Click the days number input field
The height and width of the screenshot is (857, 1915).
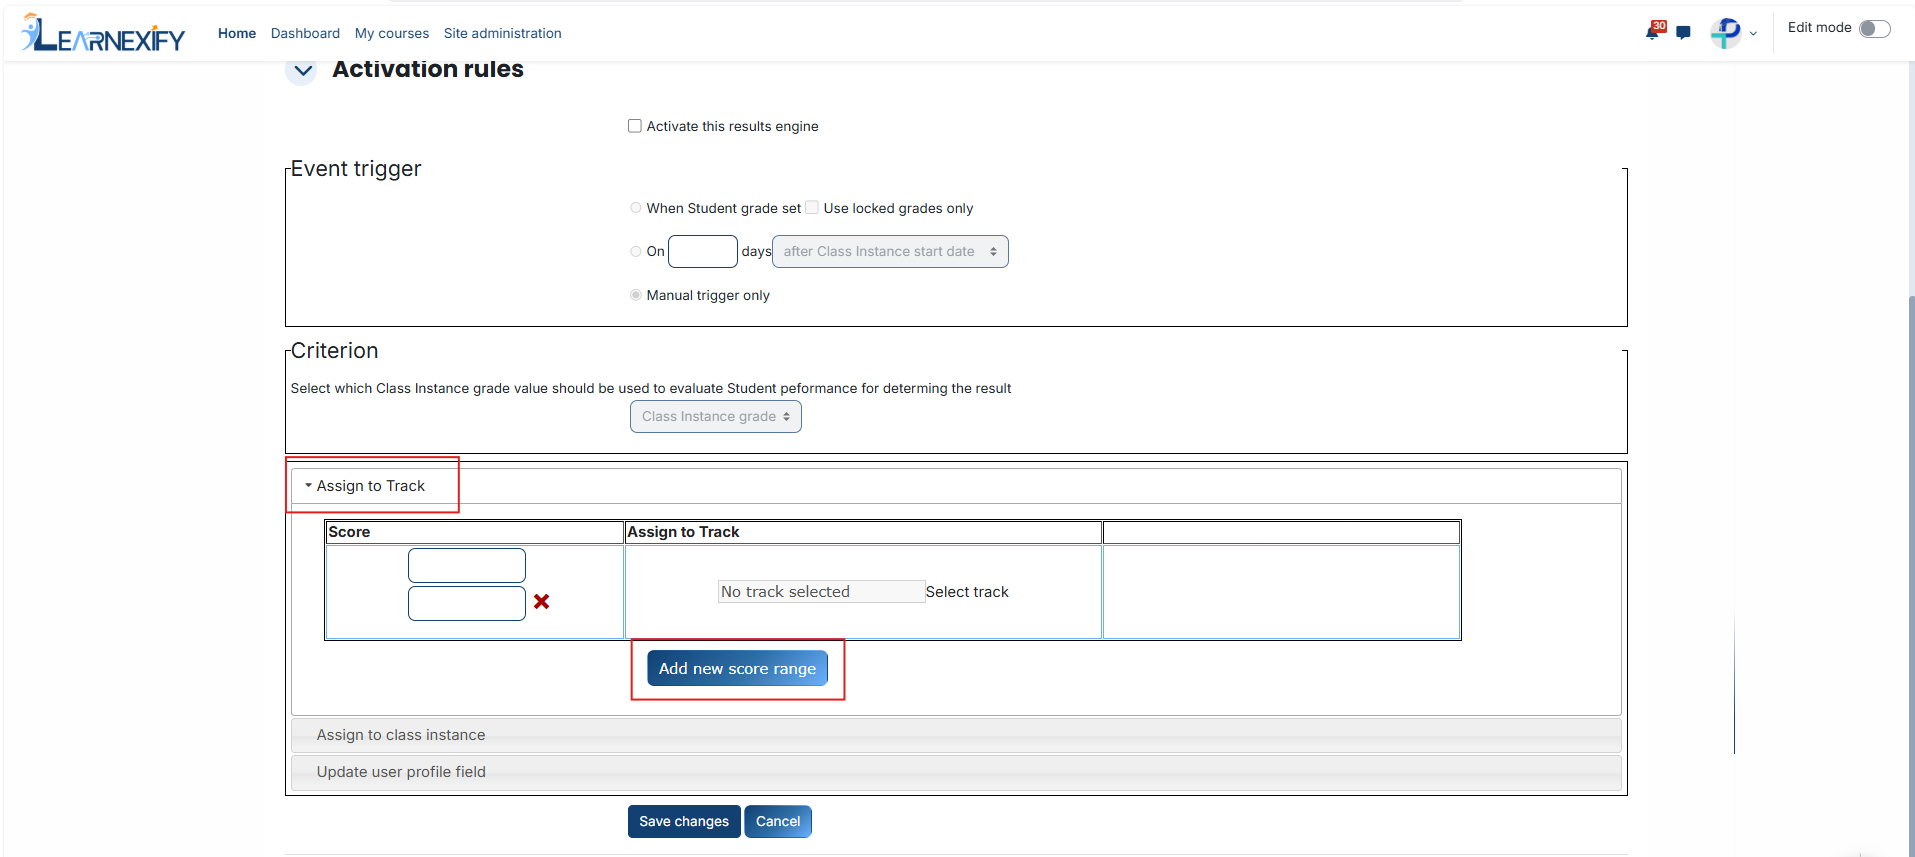(x=703, y=251)
